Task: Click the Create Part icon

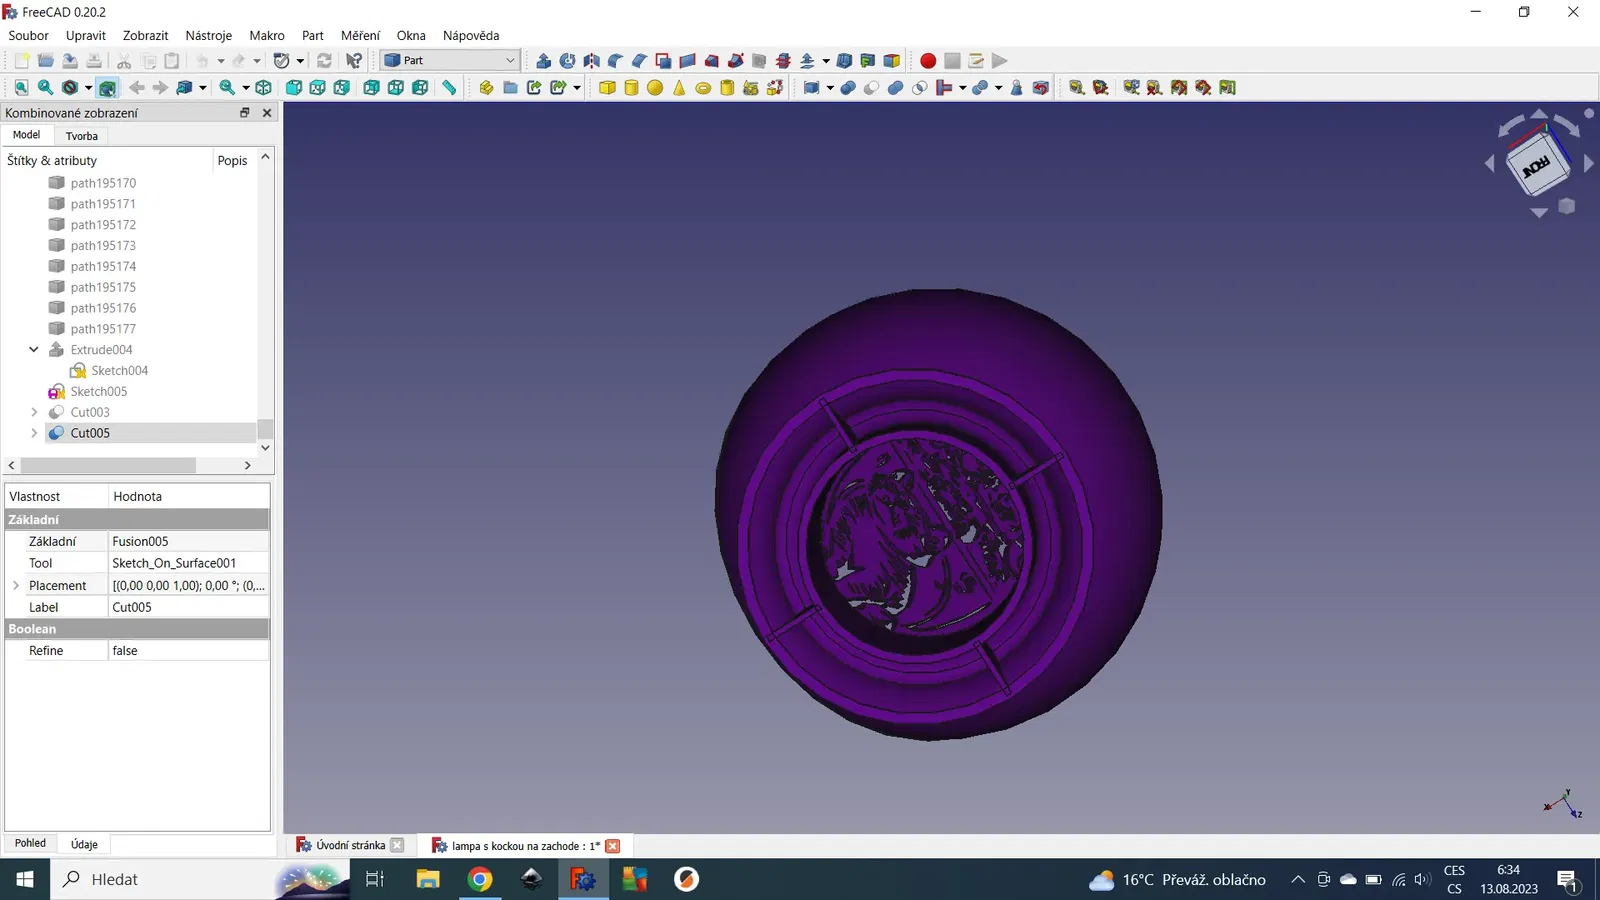Action: coord(486,88)
